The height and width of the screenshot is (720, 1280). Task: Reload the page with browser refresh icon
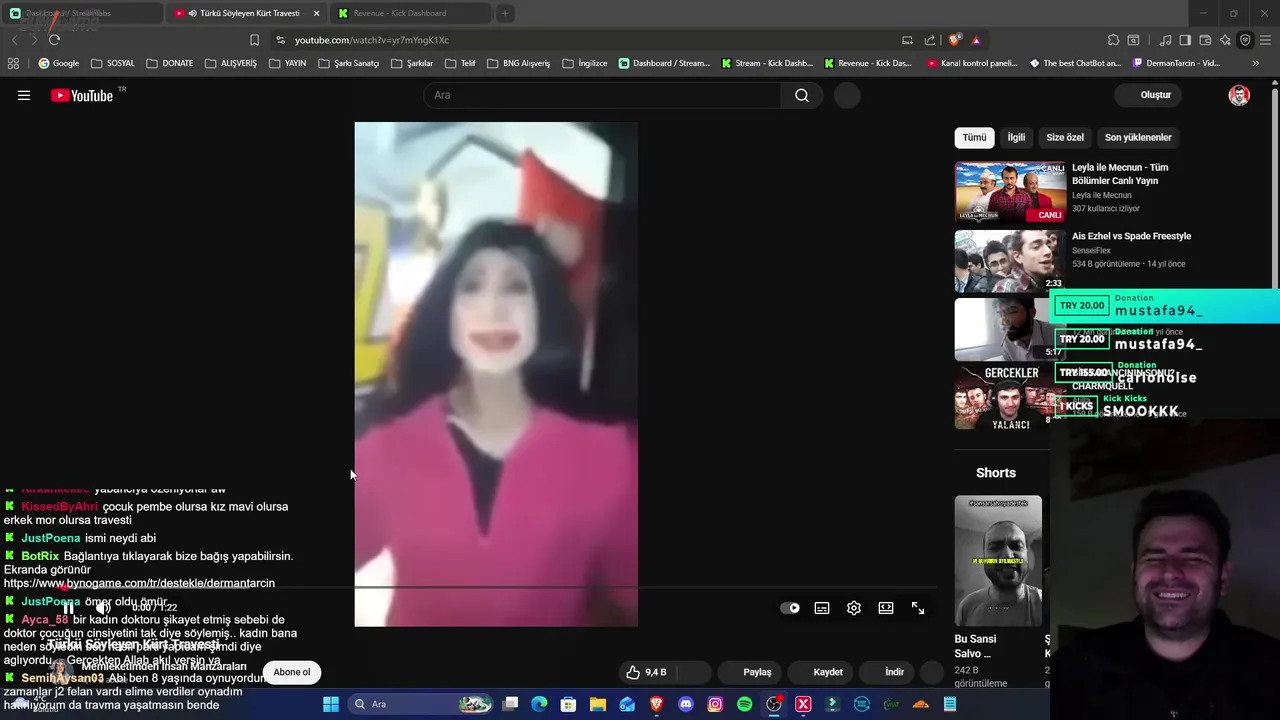pyautogui.click(x=54, y=40)
